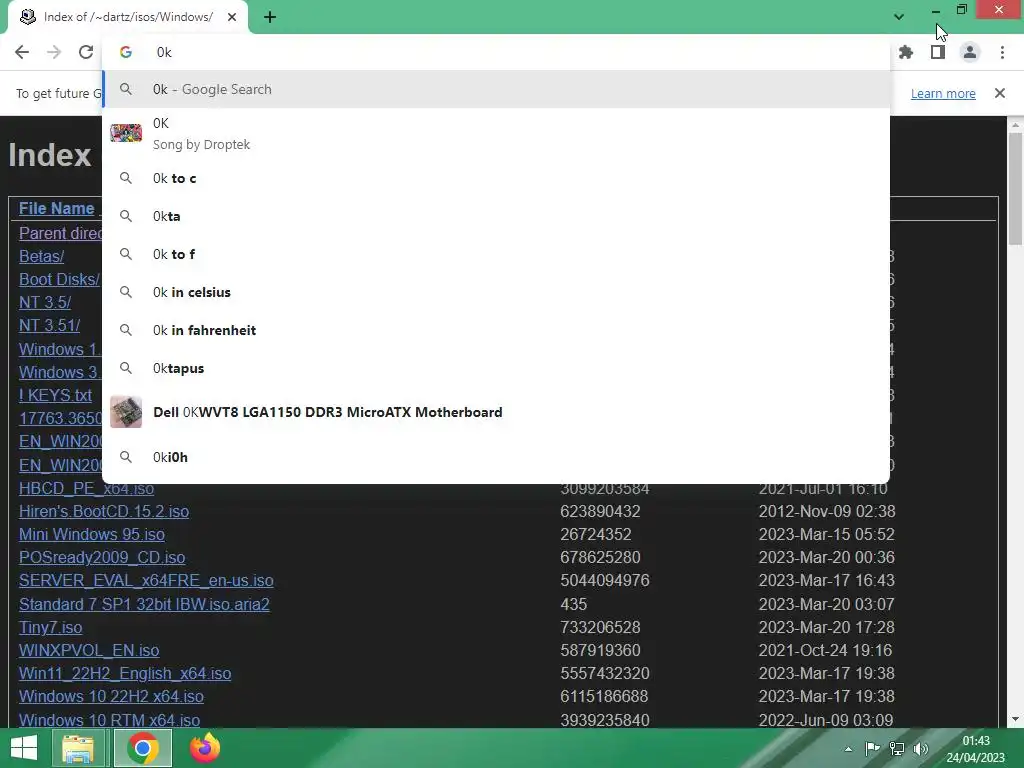This screenshot has height=768, width=1024.
Task: Reload the page with the refresh icon
Action: (x=86, y=52)
